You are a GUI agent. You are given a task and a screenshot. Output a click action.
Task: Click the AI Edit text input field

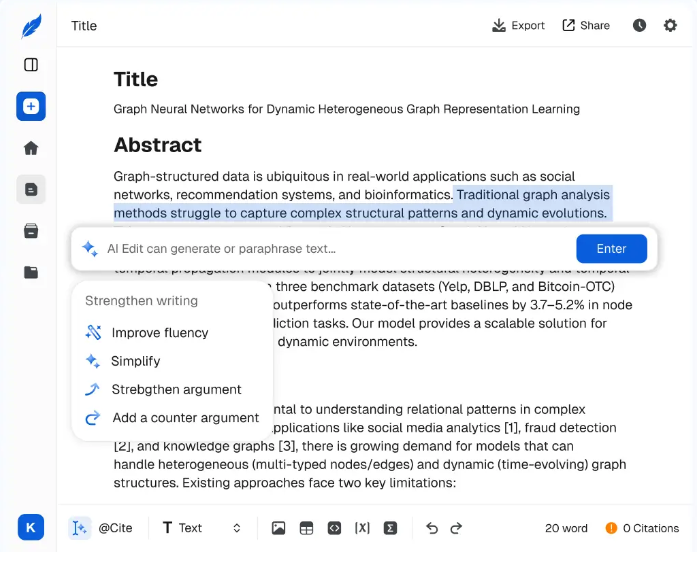pyautogui.click(x=330, y=249)
